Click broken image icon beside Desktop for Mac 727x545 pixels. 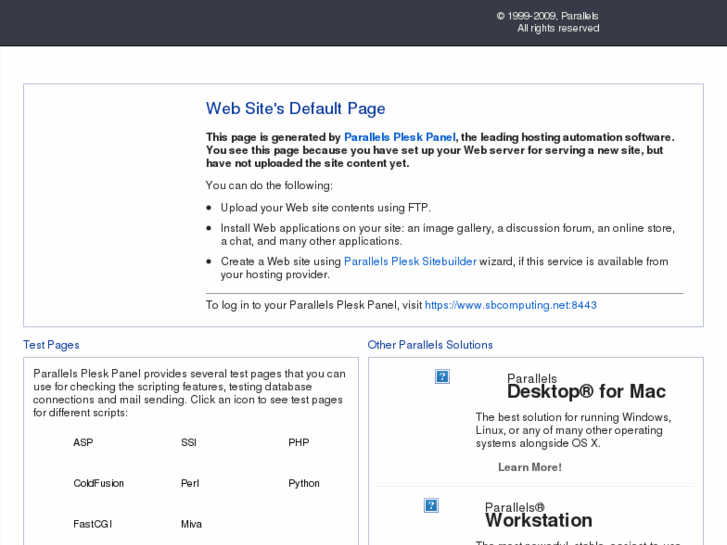(442, 377)
